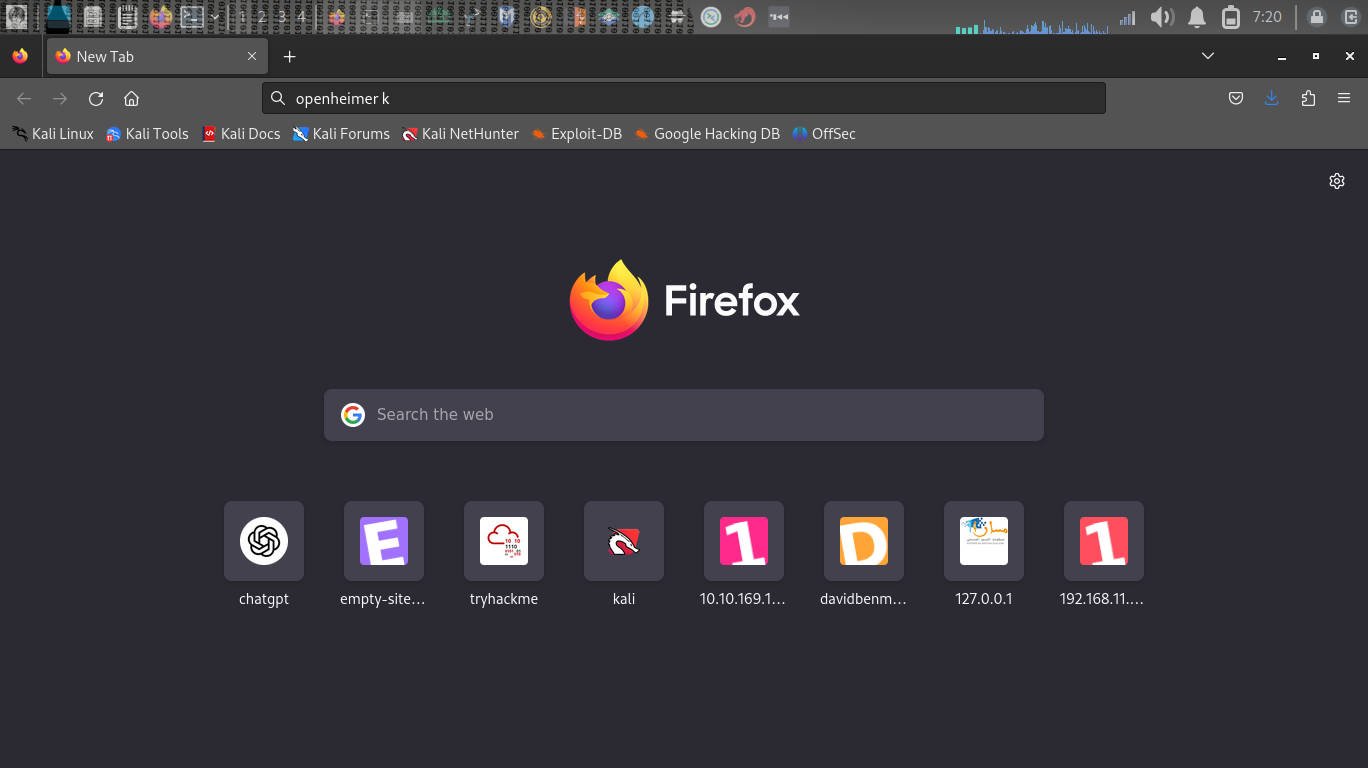Reload the current page

click(96, 98)
